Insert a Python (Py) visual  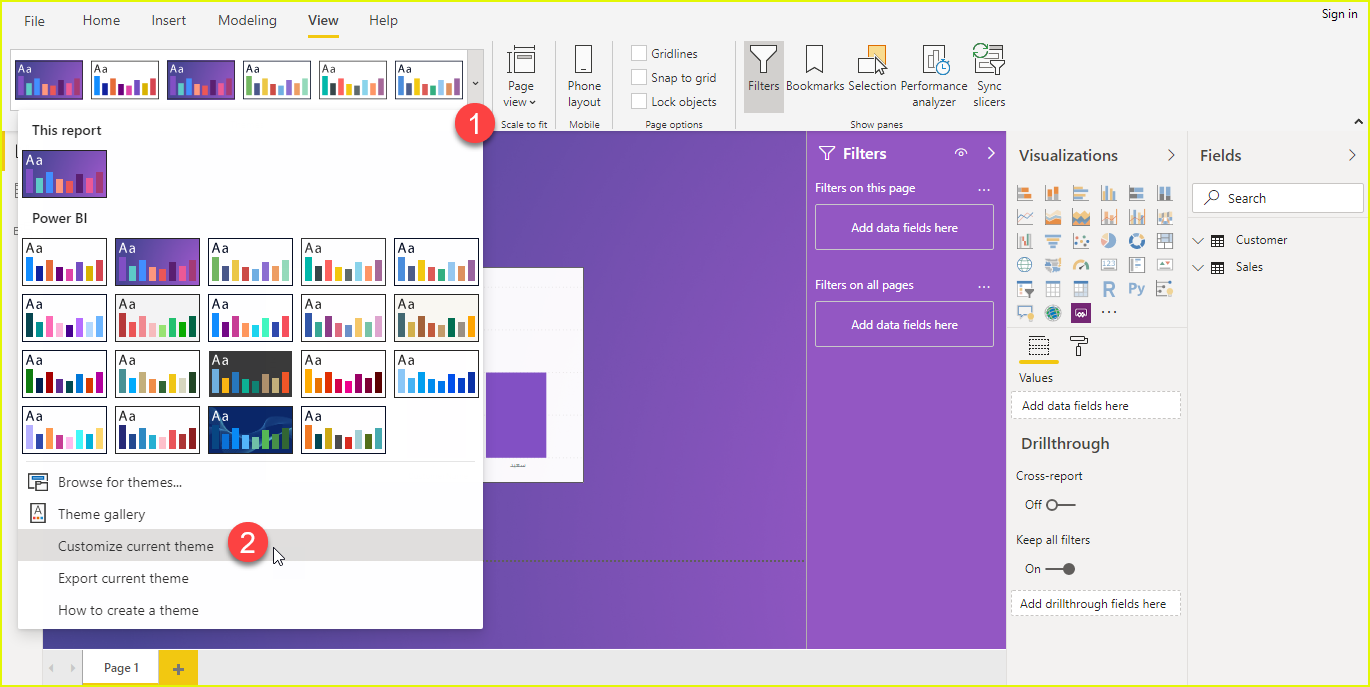coord(1137,288)
